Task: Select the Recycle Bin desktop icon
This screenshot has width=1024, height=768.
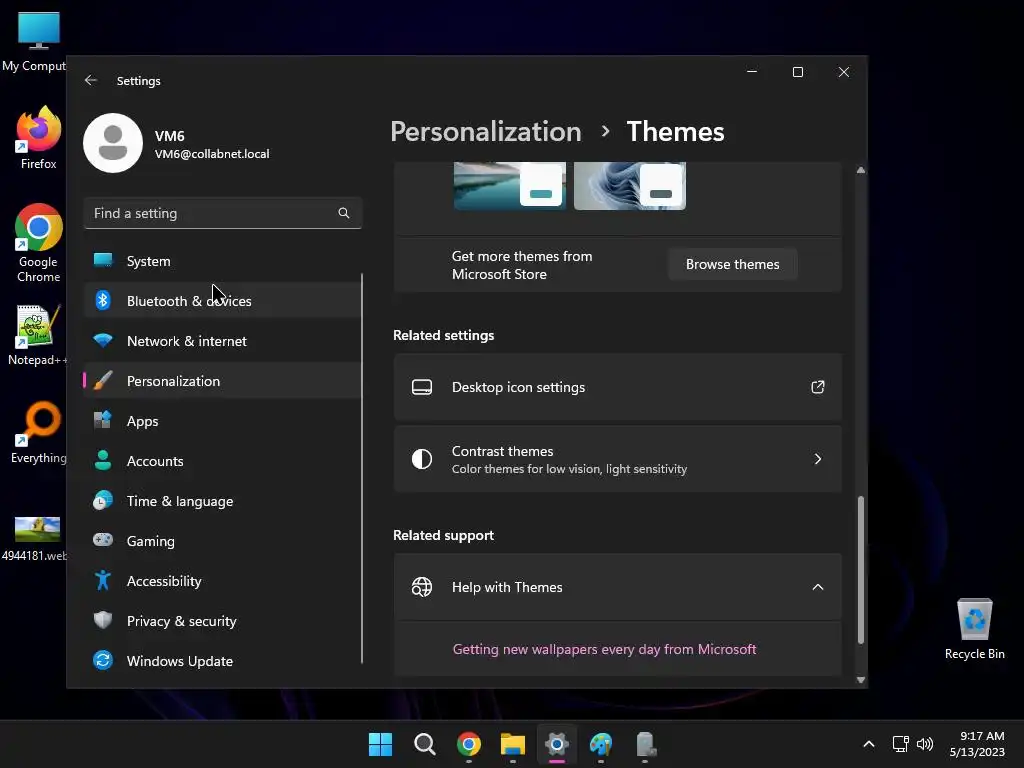Action: click(x=974, y=629)
